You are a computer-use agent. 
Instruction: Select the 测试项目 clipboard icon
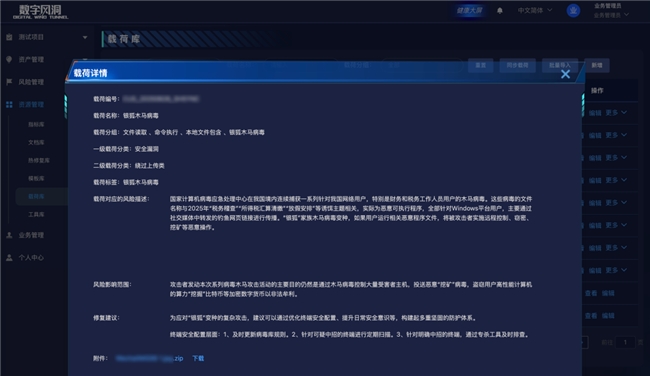click(9, 37)
